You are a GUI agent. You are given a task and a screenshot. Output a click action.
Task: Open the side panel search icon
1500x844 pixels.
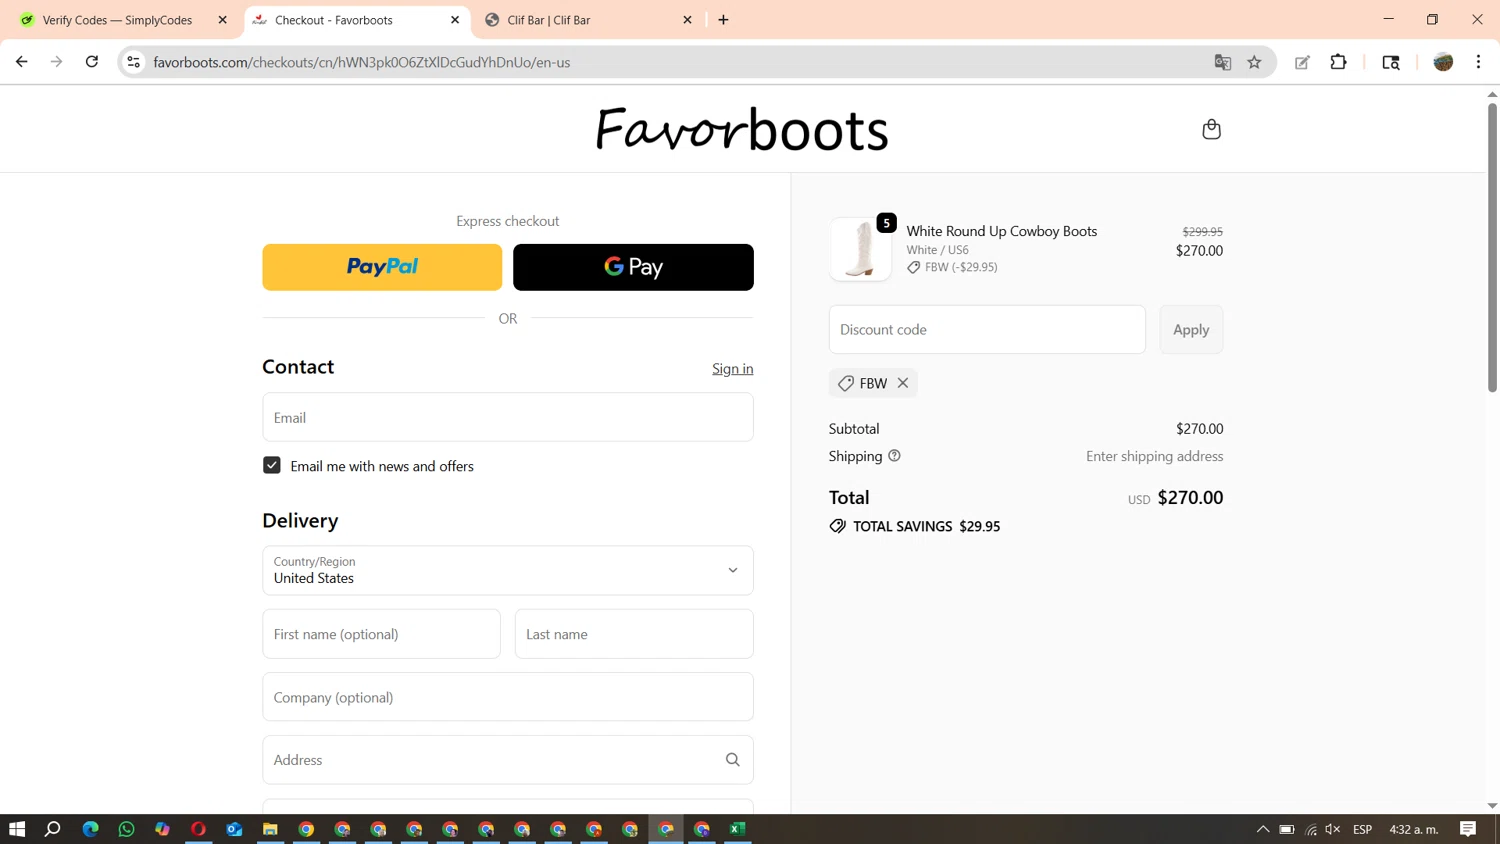[x=1390, y=62]
